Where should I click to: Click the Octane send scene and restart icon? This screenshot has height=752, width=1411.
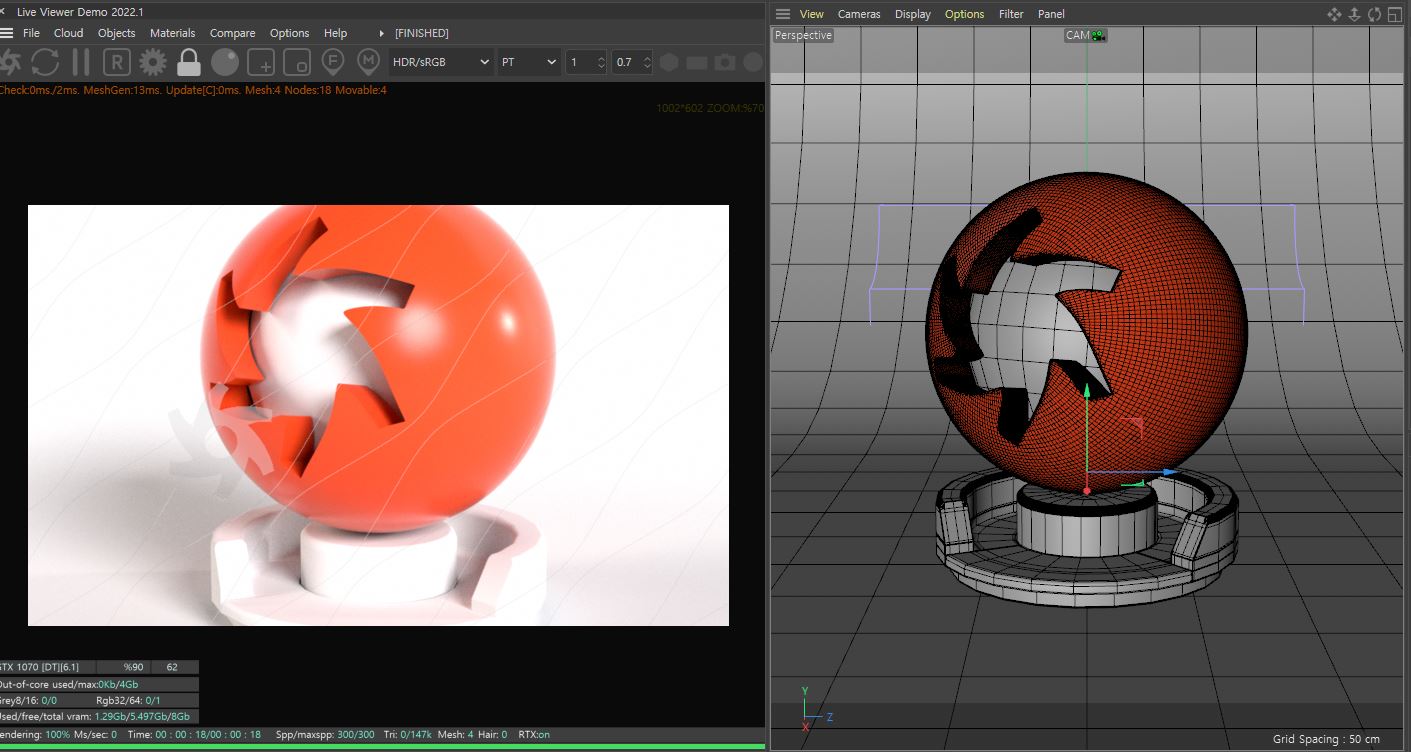tap(8, 62)
